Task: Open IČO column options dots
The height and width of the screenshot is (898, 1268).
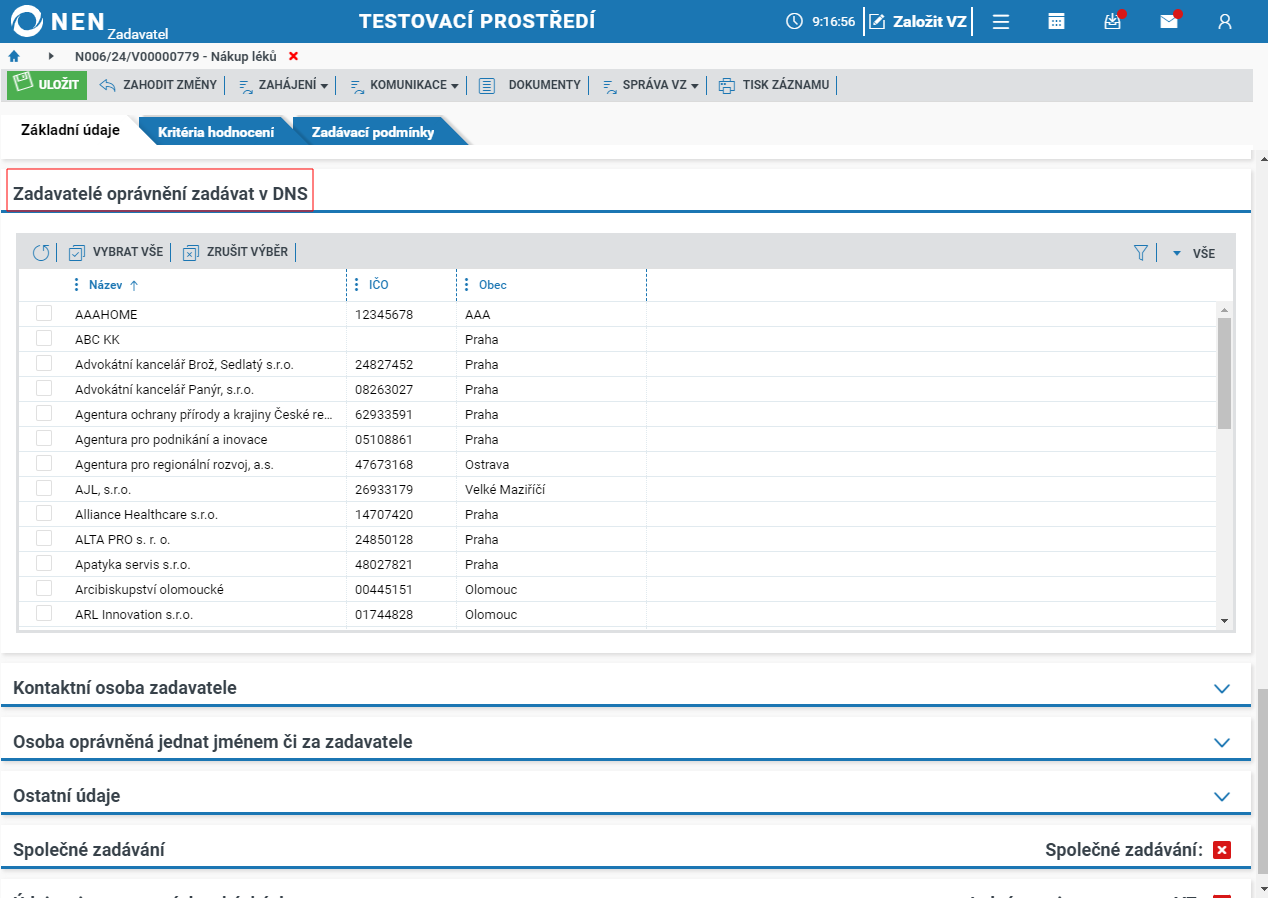Action: 357,285
